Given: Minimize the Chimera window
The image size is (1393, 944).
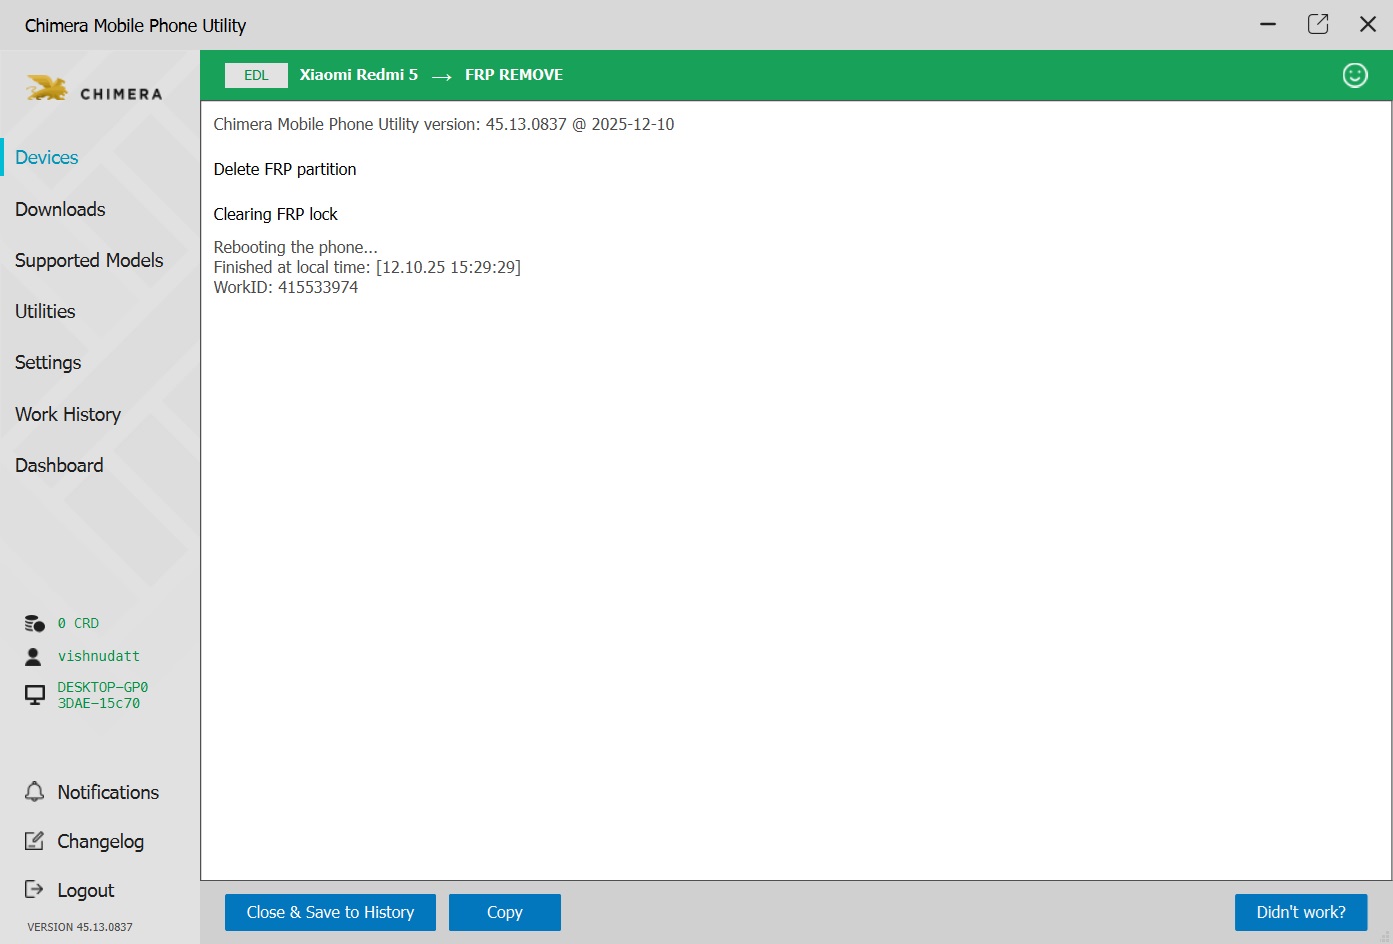Looking at the screenshot, I should 1268,24.
